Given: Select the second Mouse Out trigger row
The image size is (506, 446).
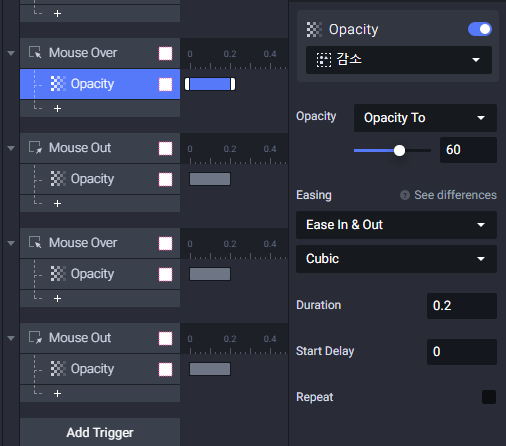Looking at the screenshot, I should [x=100, y=338].
